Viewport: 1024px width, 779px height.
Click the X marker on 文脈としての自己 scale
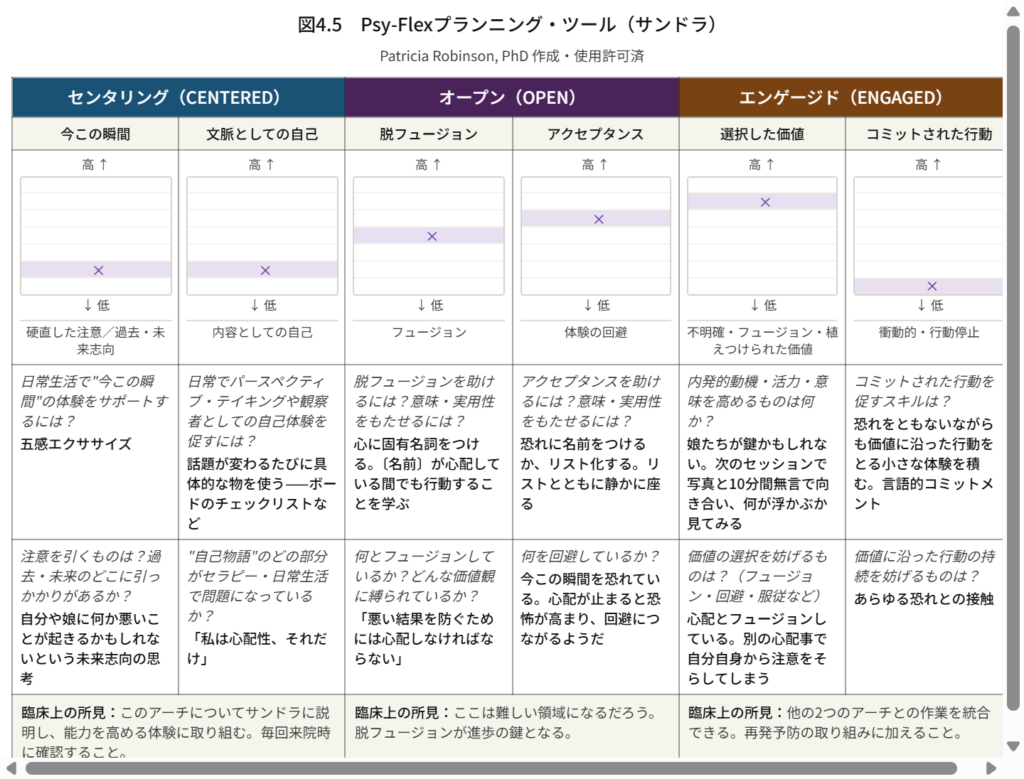coord(265,270)
